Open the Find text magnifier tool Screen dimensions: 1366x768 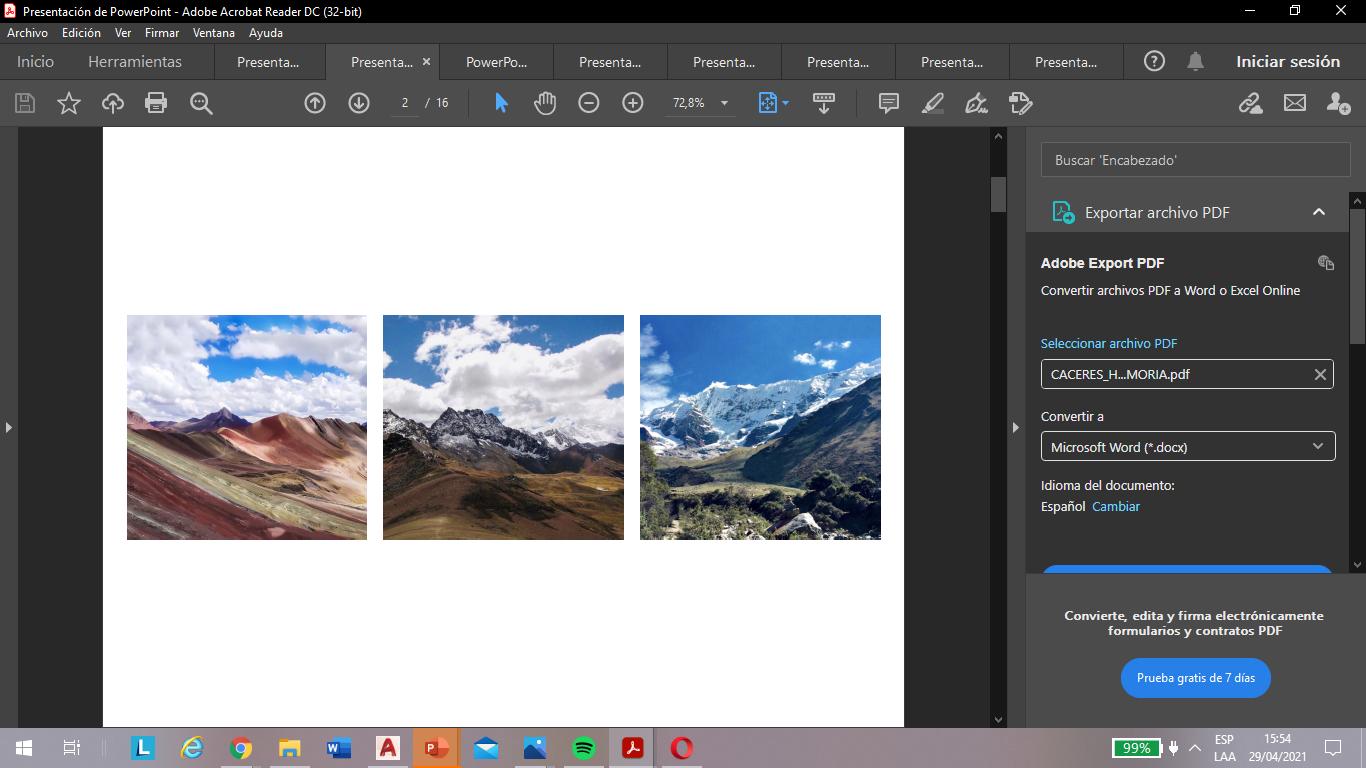pos(201,103)
